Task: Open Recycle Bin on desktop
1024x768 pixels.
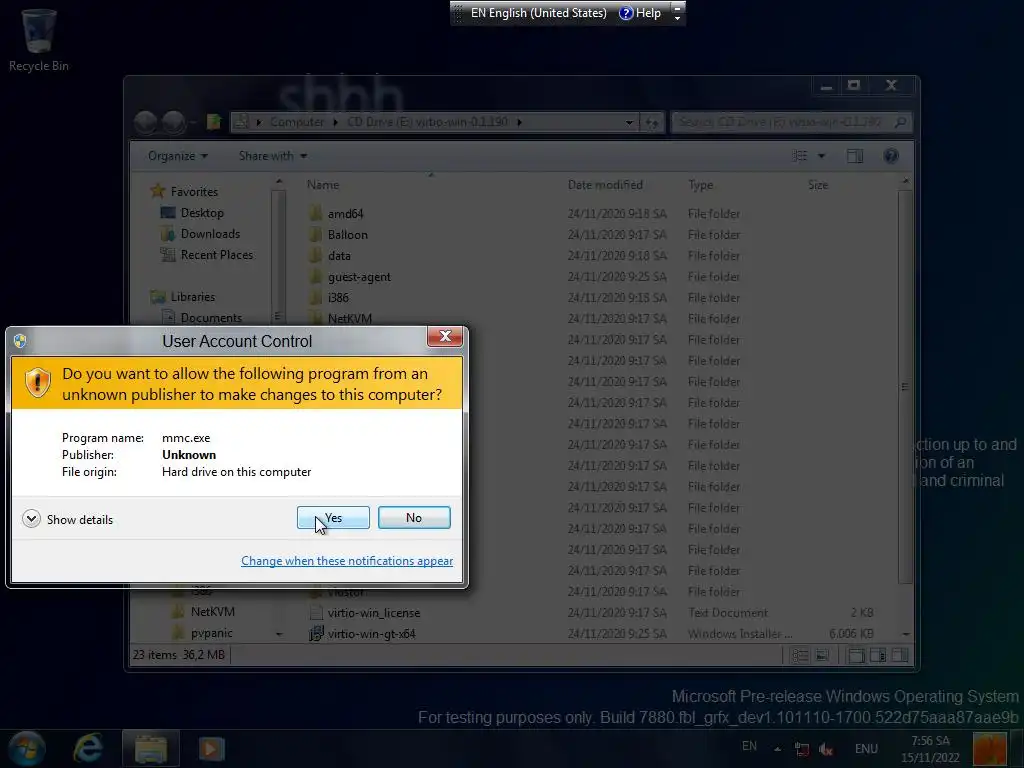Action: 39,39
